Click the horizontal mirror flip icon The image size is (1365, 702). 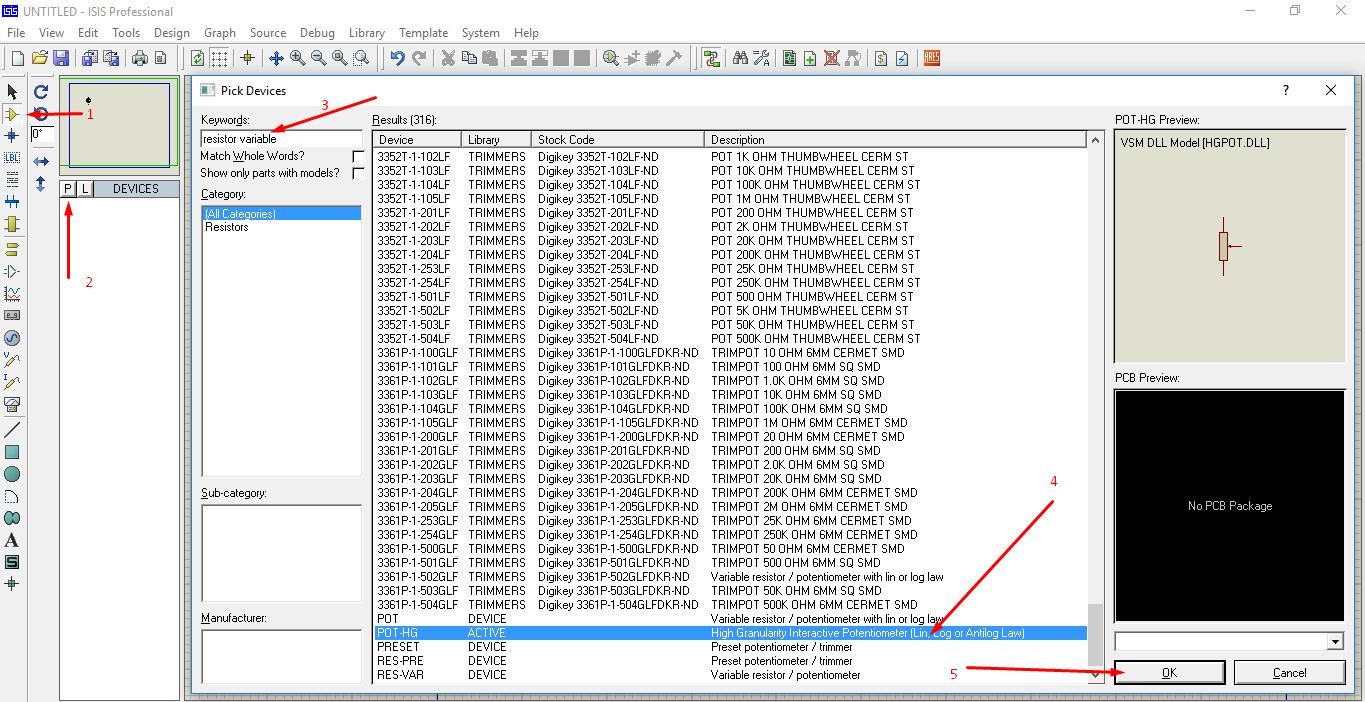point(41,161)
